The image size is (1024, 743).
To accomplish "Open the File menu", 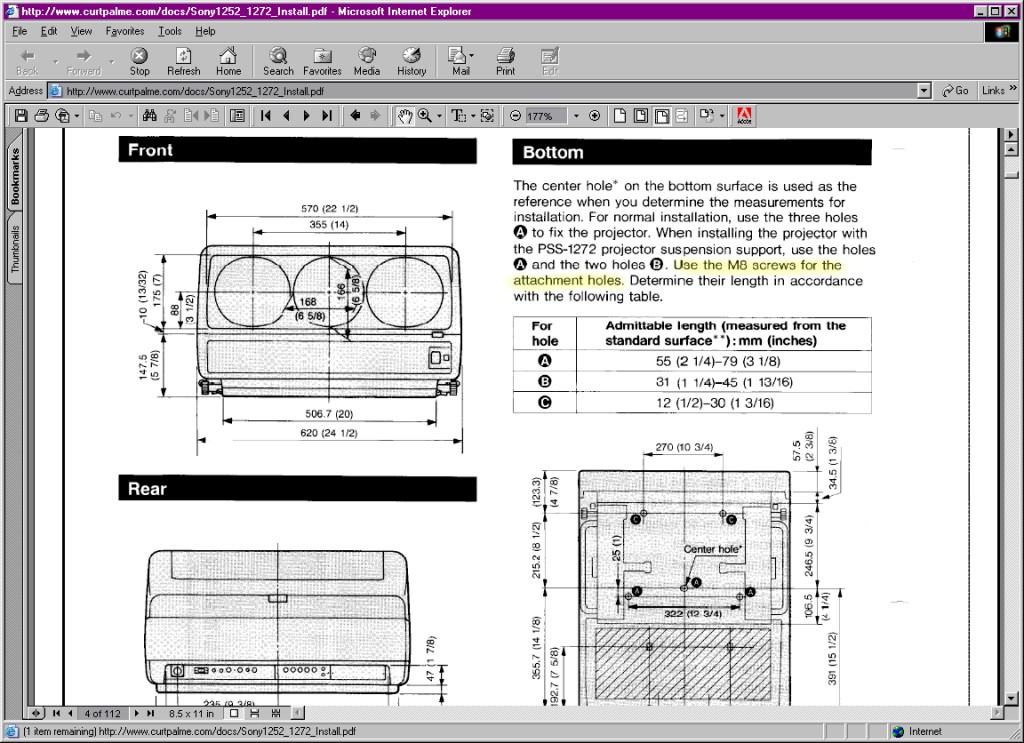I will click(20, 31).
